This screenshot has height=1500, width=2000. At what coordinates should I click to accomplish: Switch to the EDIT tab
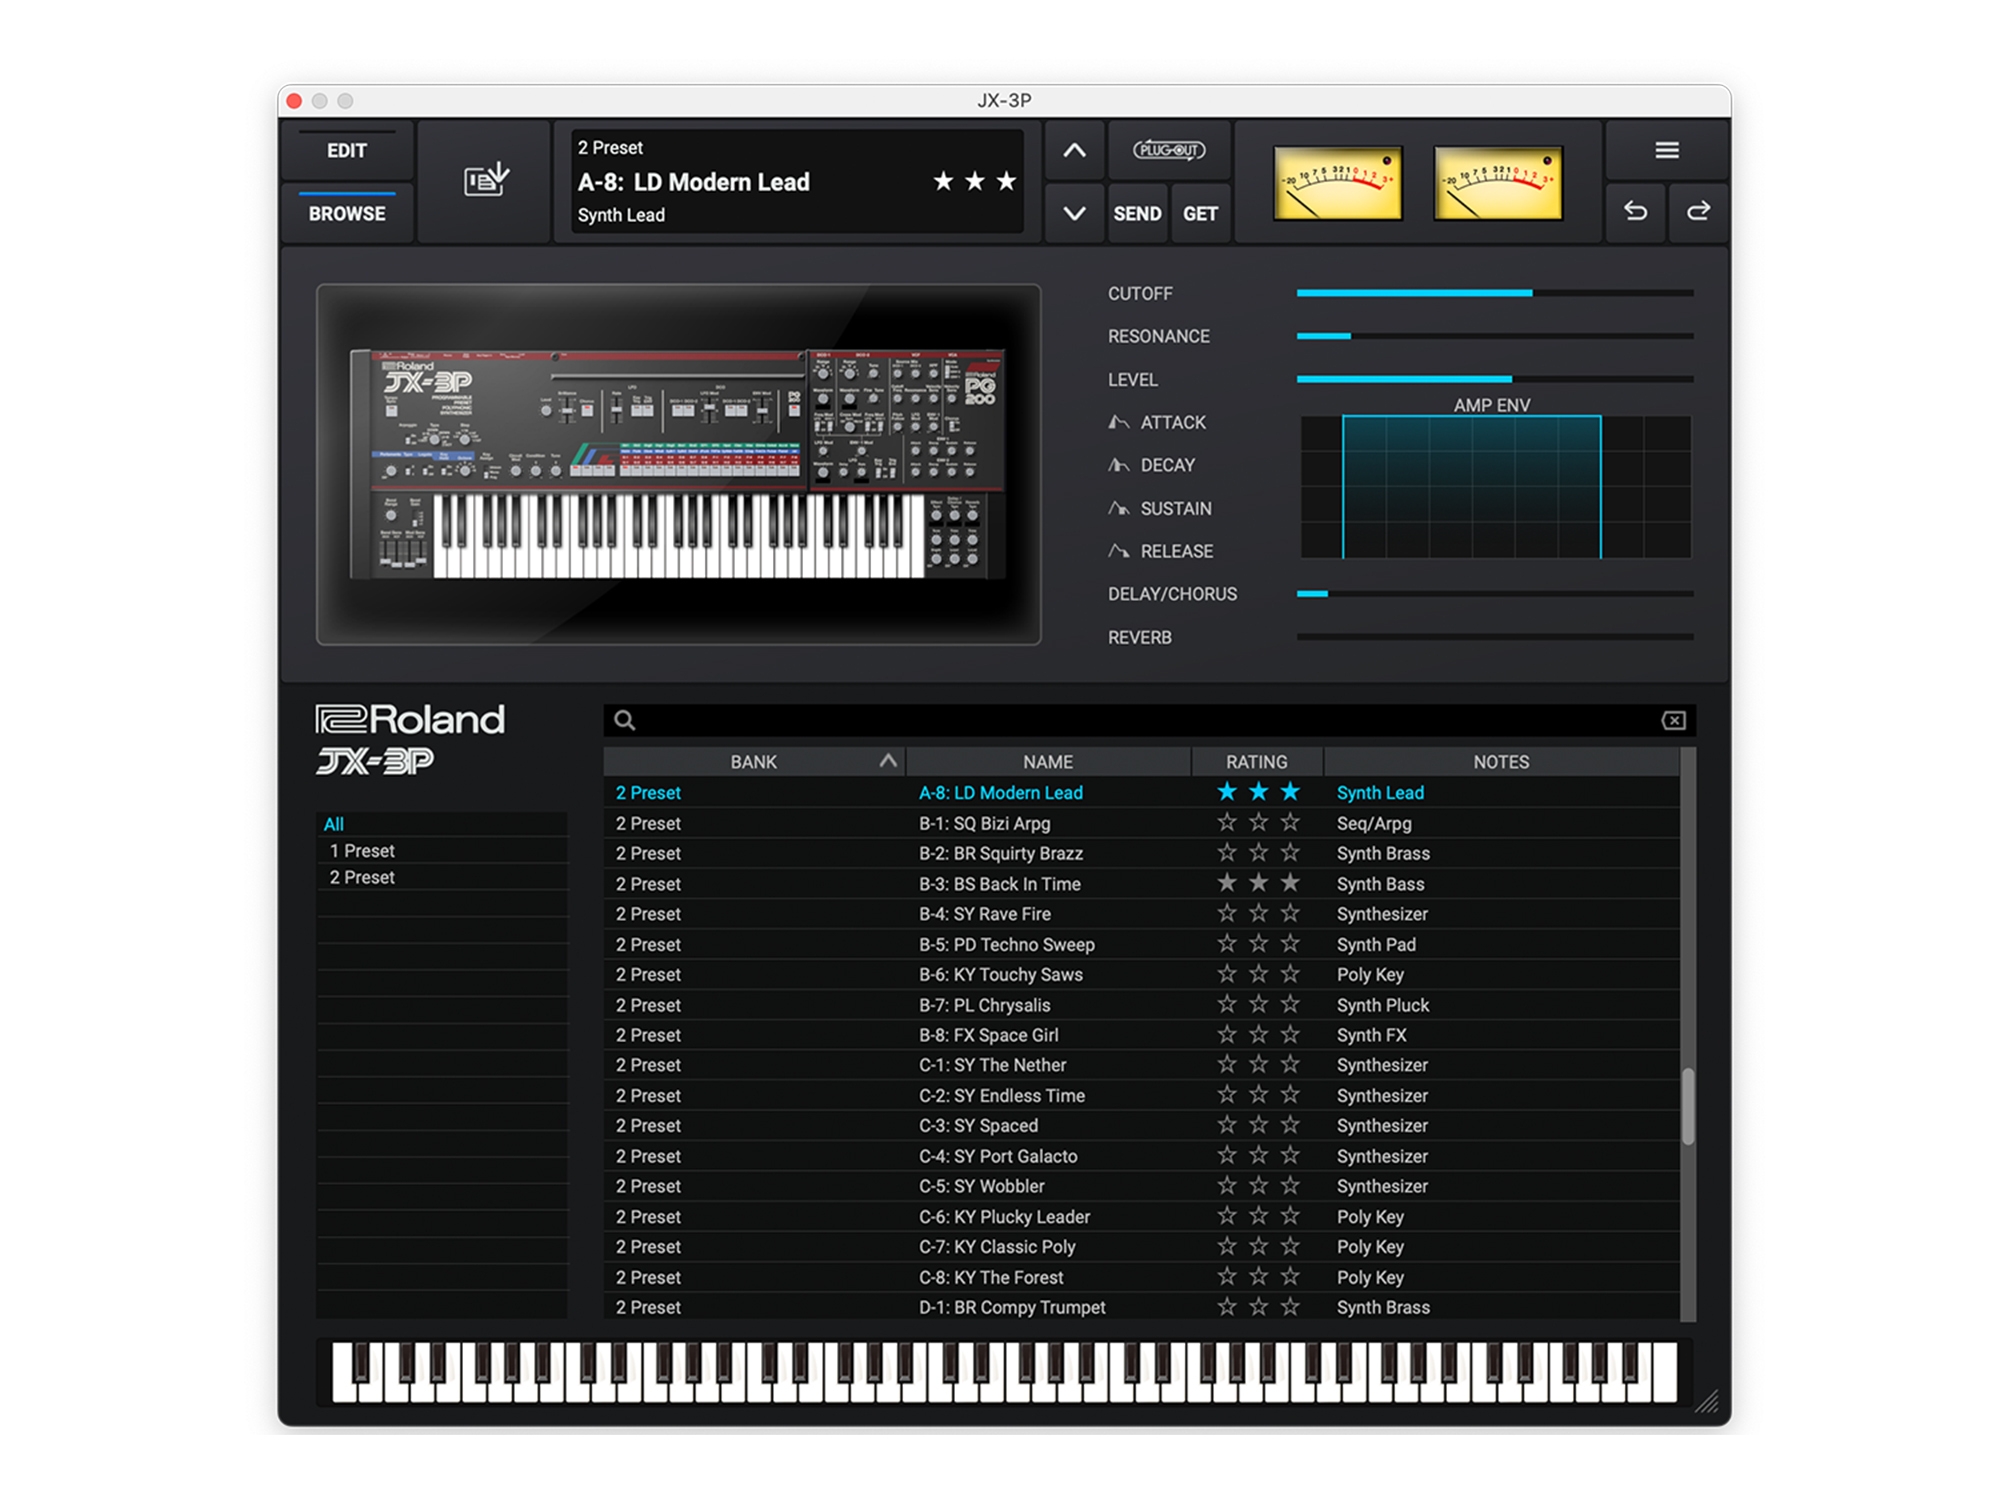click(x=347, y=151)
